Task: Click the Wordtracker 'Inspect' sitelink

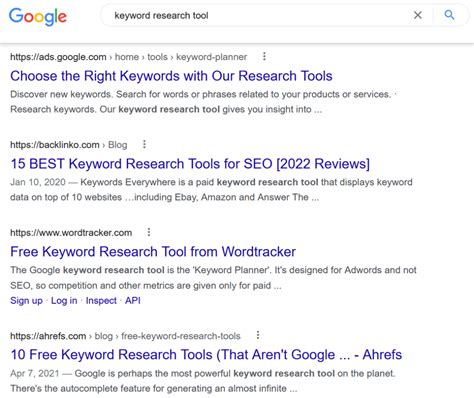Action: [x=101, y=301]
